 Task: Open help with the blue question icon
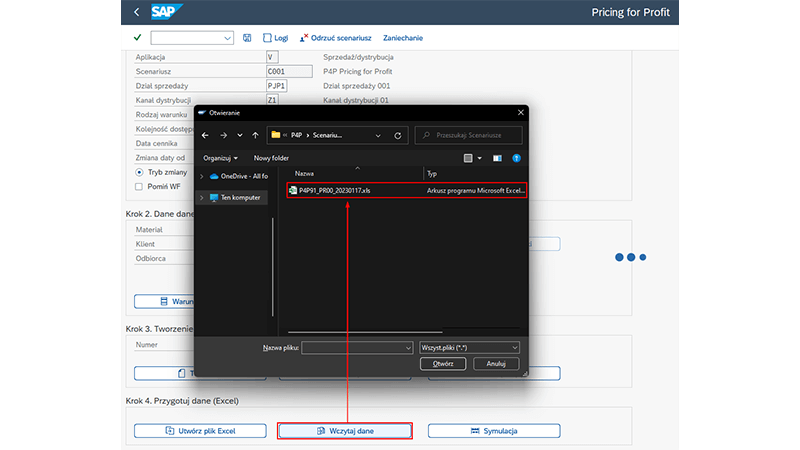click(x=516, y=158)
